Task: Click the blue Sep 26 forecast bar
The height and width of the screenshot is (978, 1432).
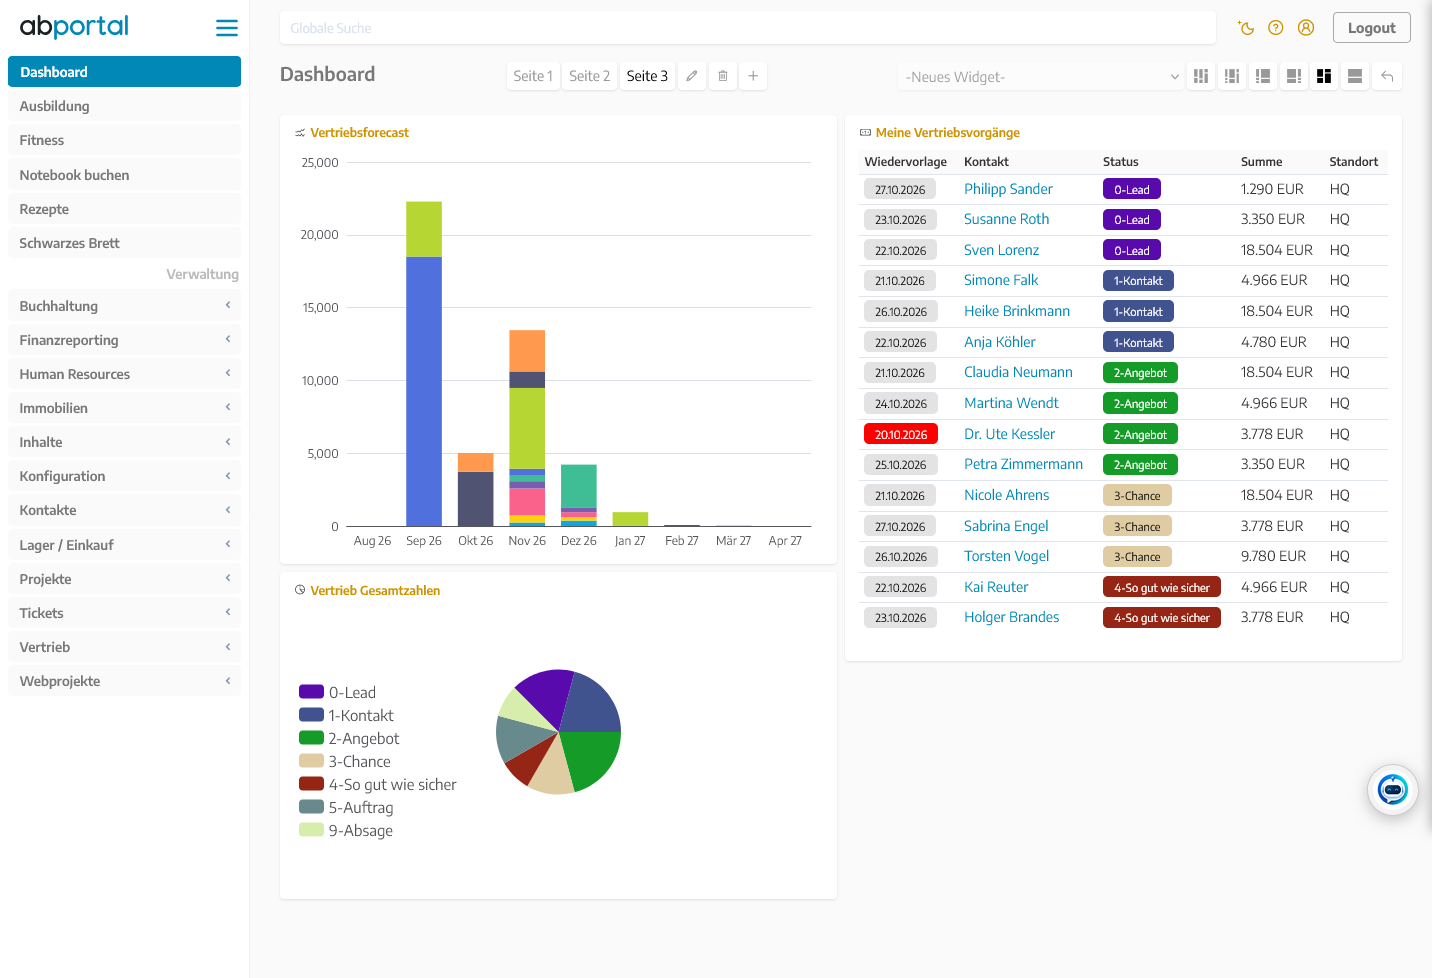Action: coord(424,391)
